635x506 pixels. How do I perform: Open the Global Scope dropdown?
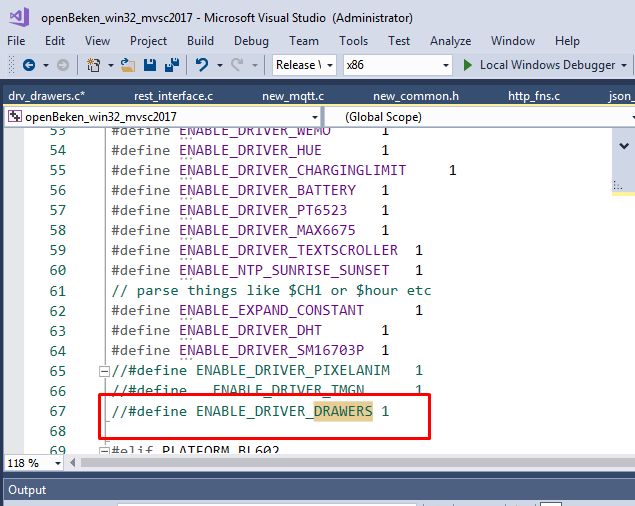coord(480,117)
